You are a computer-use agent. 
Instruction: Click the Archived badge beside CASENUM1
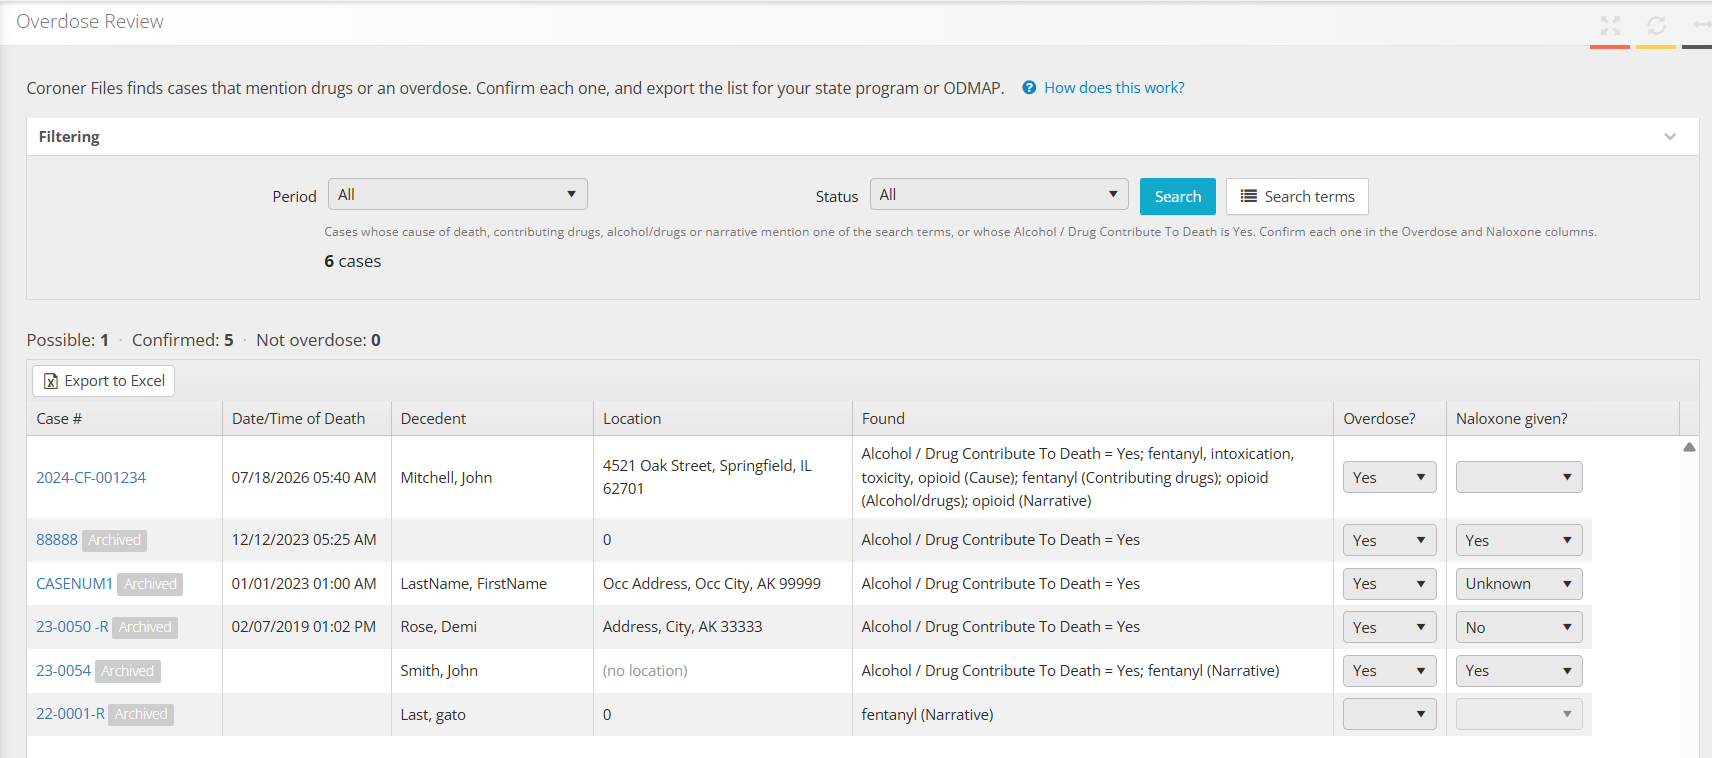[150, 584]
